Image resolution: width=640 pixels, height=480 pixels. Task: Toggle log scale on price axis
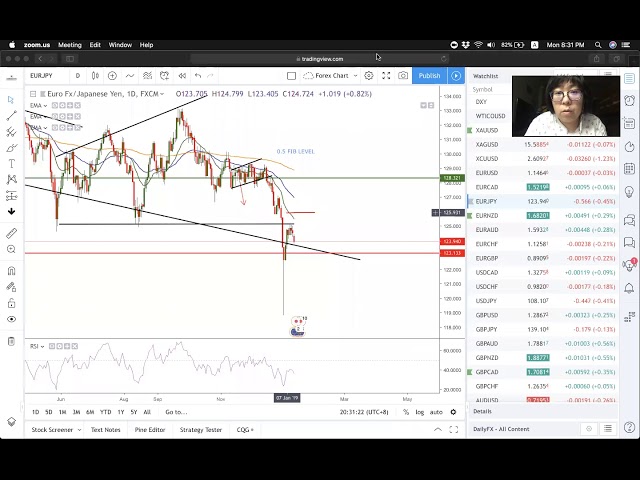point(420,412)
